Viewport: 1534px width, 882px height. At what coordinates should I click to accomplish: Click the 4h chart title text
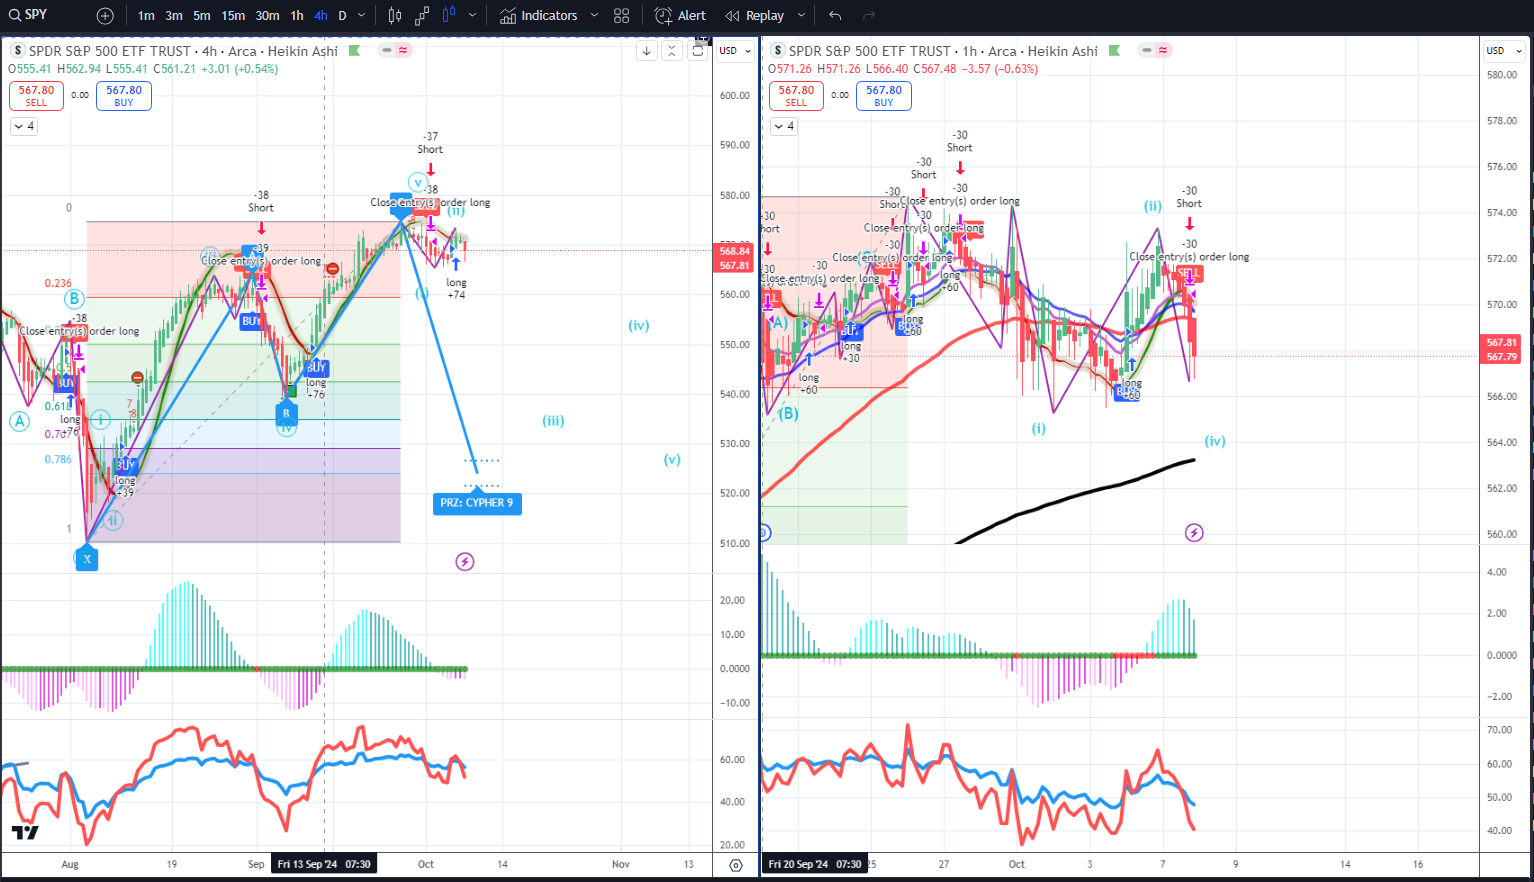tap(183, 51)
